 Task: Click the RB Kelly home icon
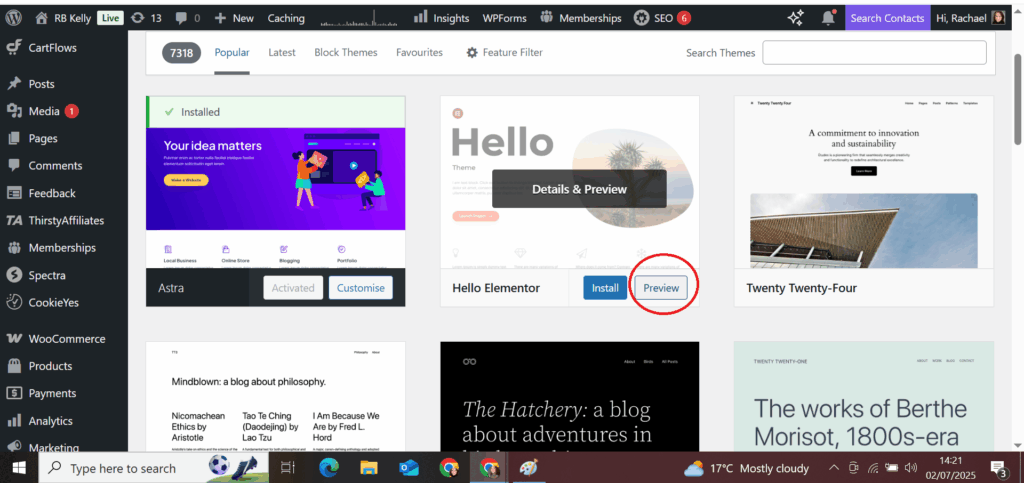click(x=42, y=18)
